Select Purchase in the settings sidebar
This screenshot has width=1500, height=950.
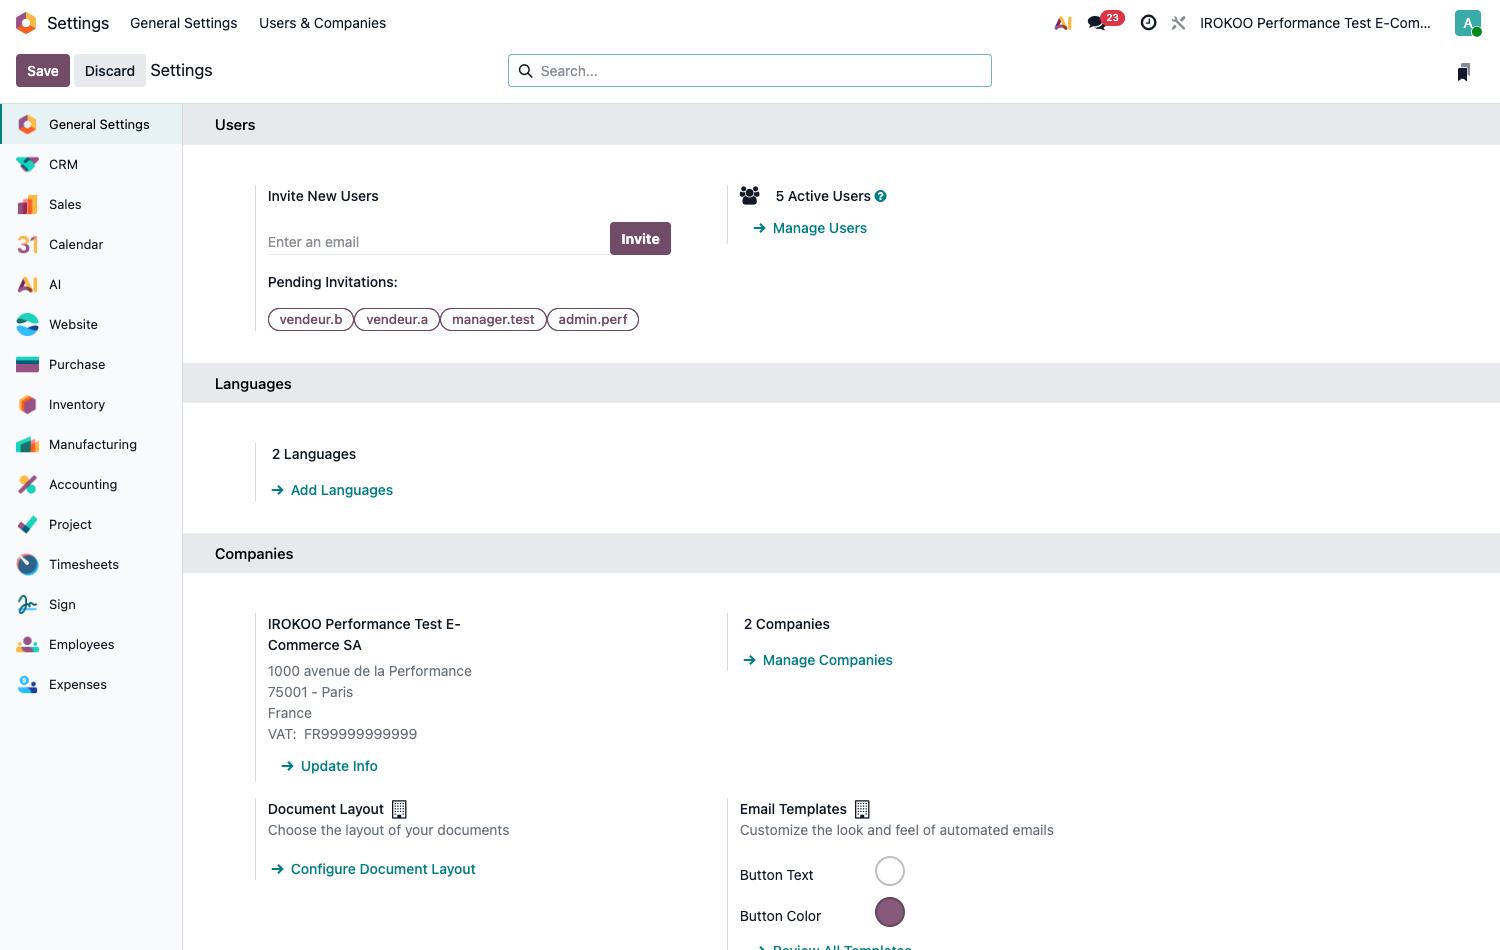point(91,364)
